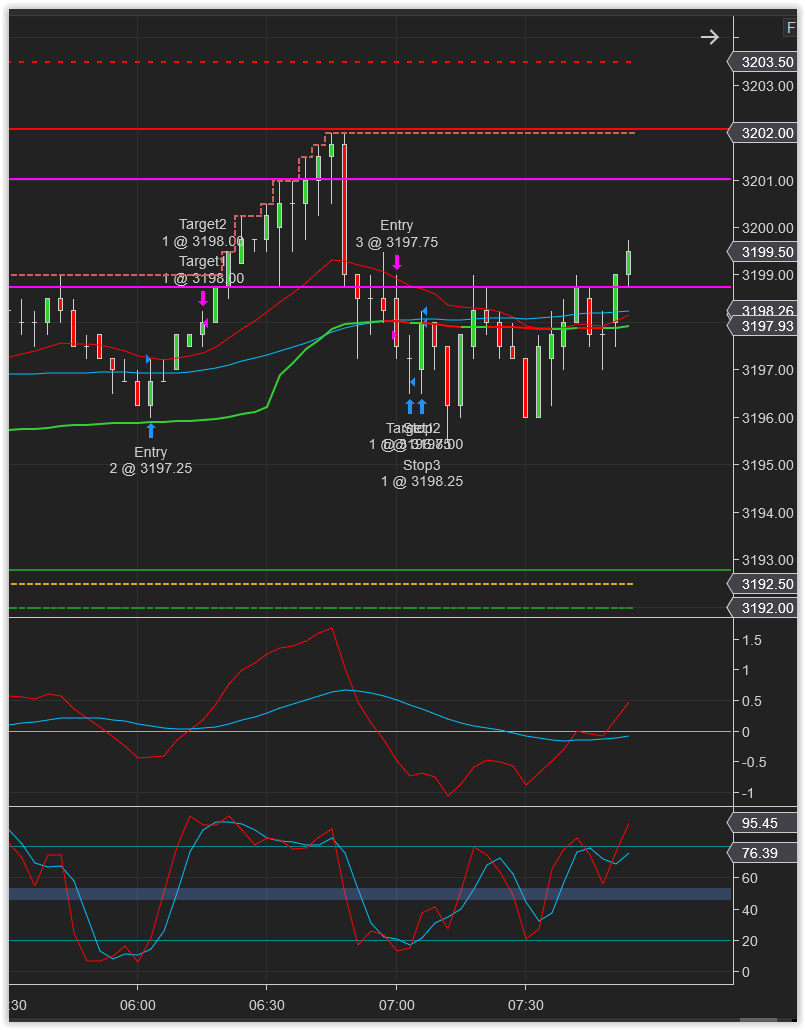
Task: Select the magenta down arrow below Entry 3 @ 3197.75
Action: click(397, 263)
